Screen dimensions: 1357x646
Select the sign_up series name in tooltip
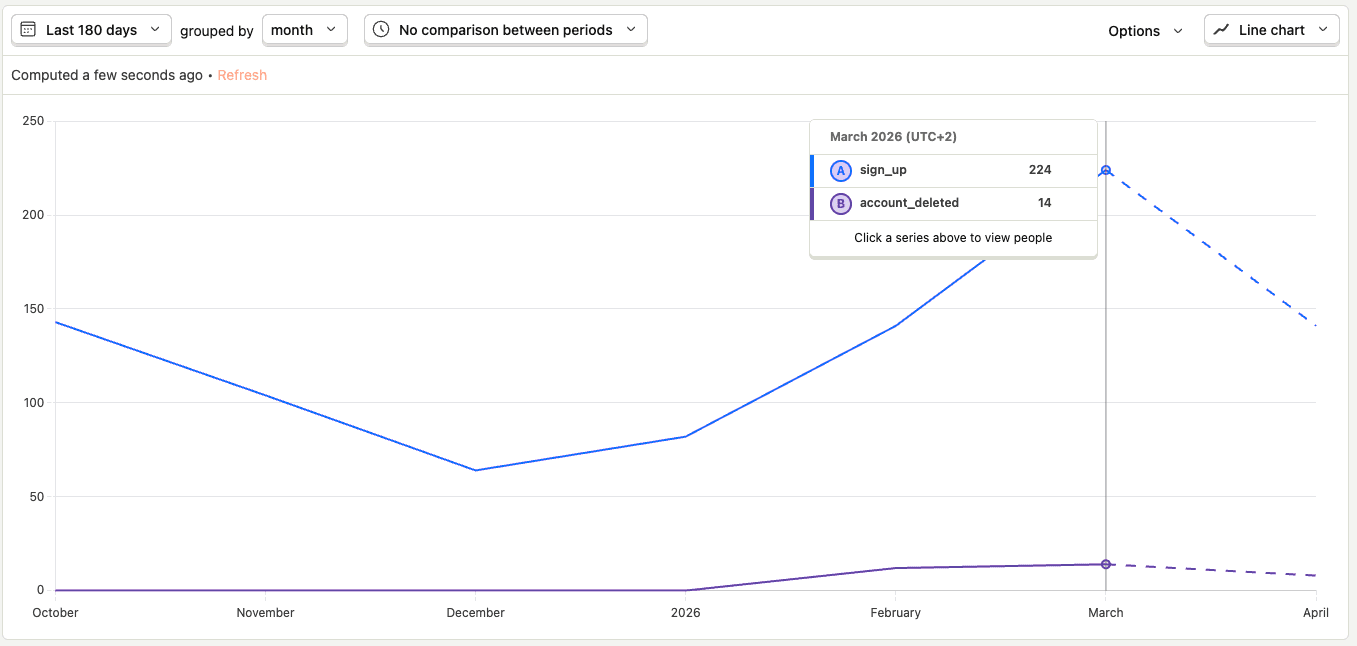(883, 170)
